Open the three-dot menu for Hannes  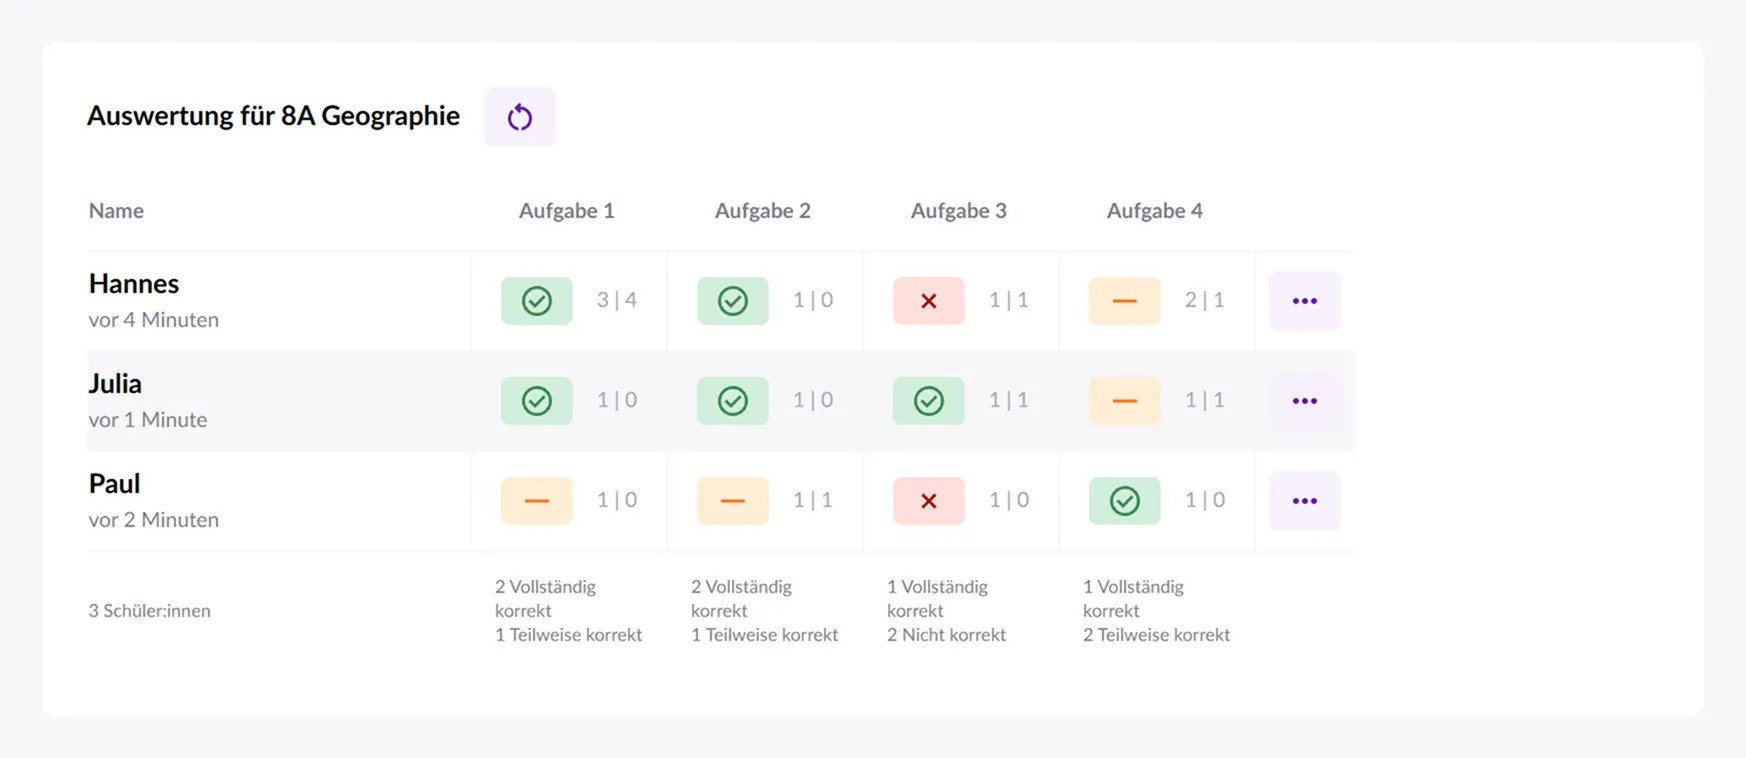tap(1304, 301)
